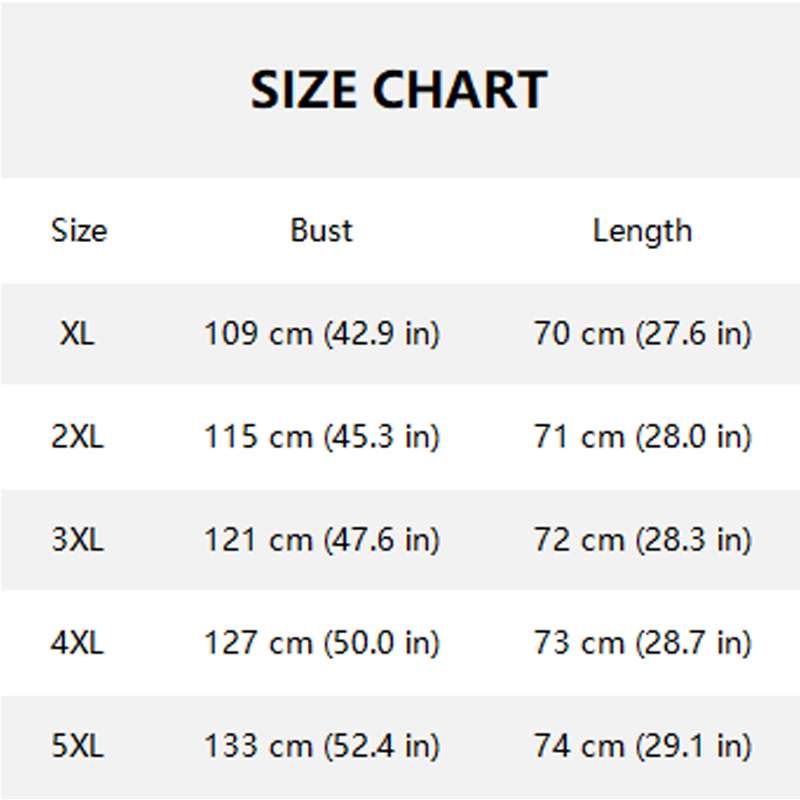Click the 5XL size label
The image size is (800, 800).
point(77,746)
